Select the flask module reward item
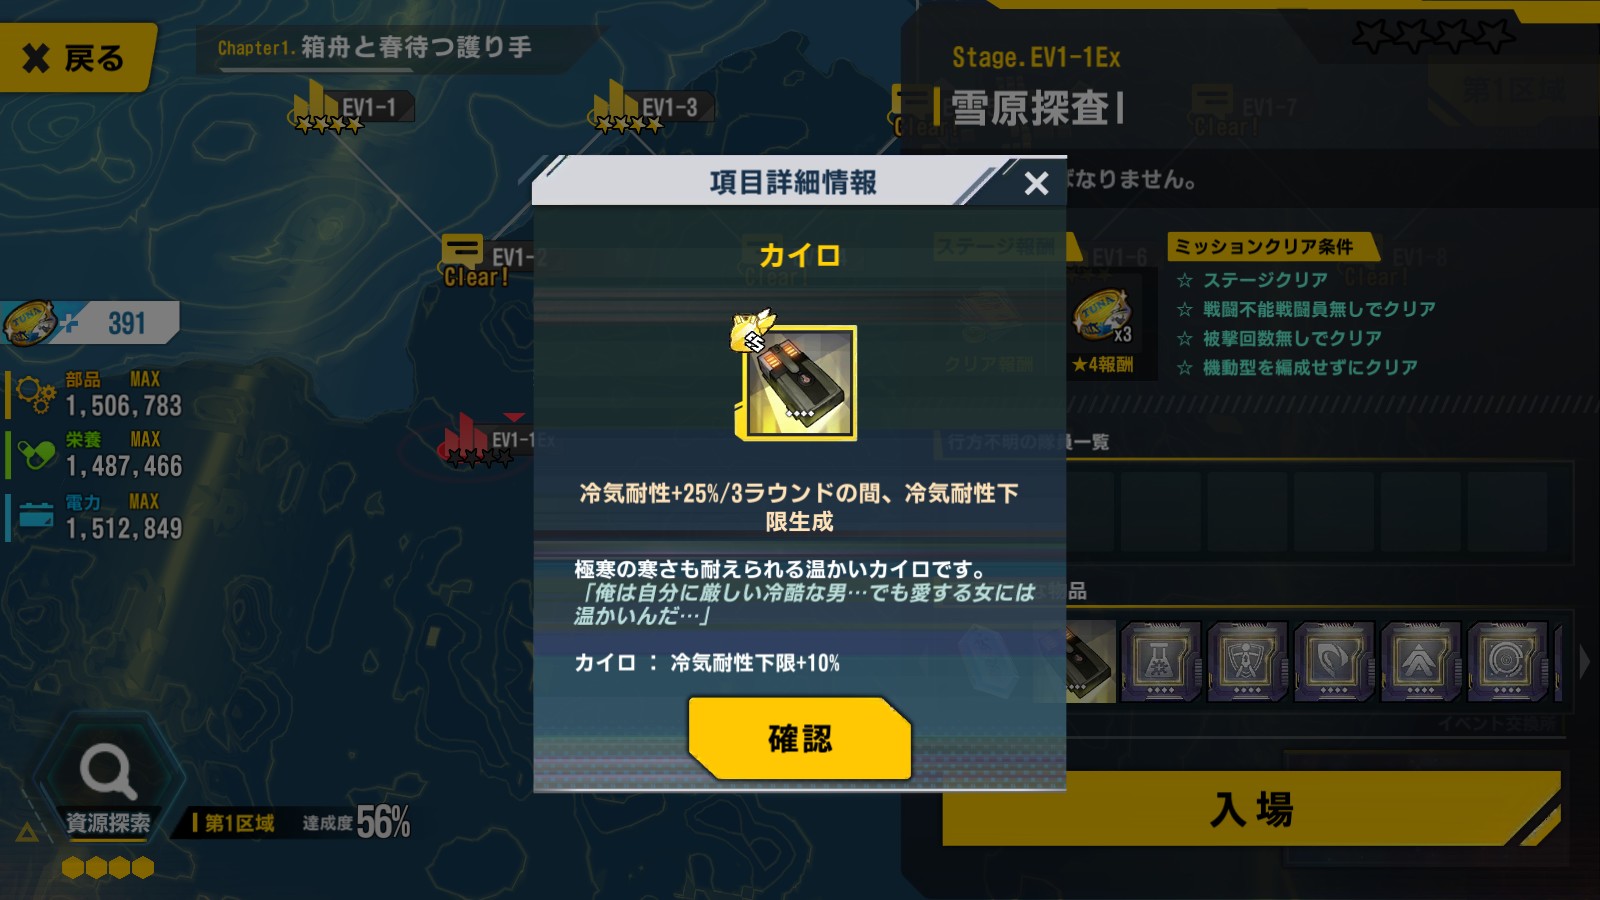Screen dimensions: 1600x900 (1159, 661)
